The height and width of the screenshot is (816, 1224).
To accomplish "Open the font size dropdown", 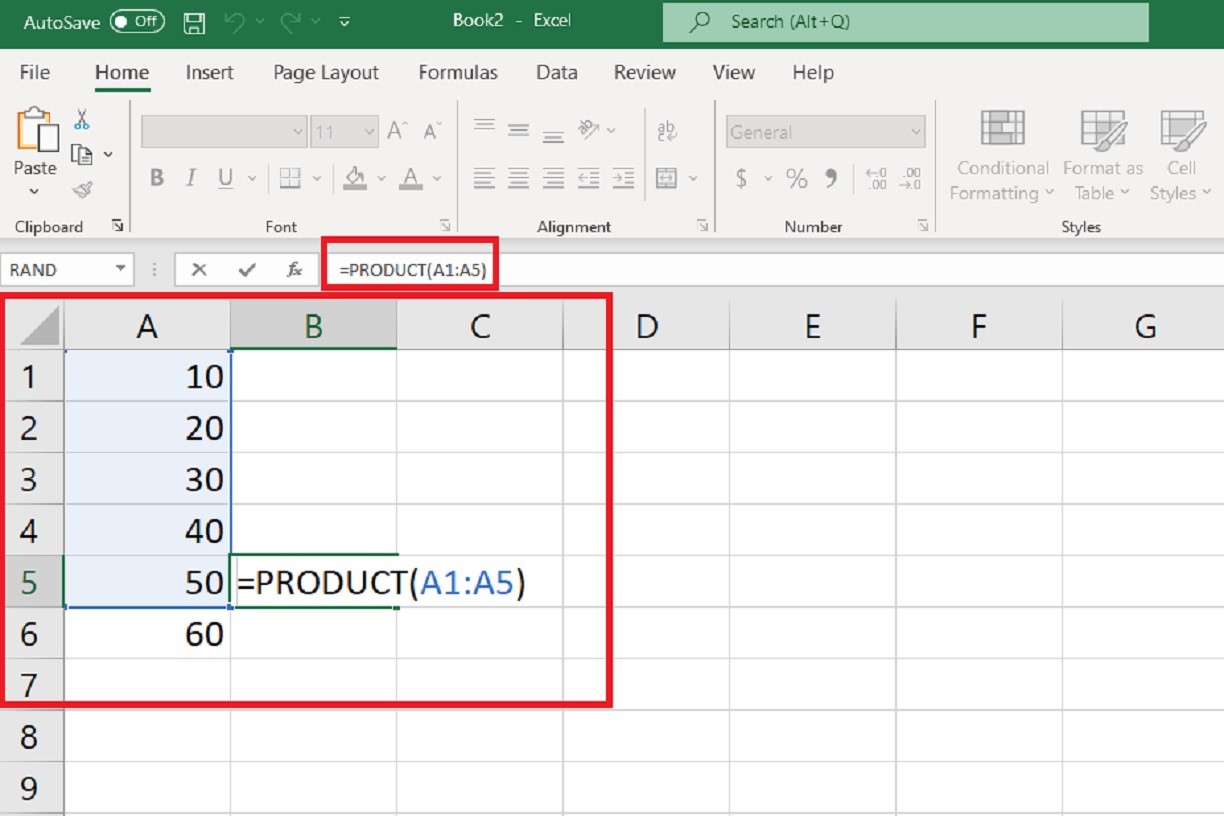I will pos(369,132).
